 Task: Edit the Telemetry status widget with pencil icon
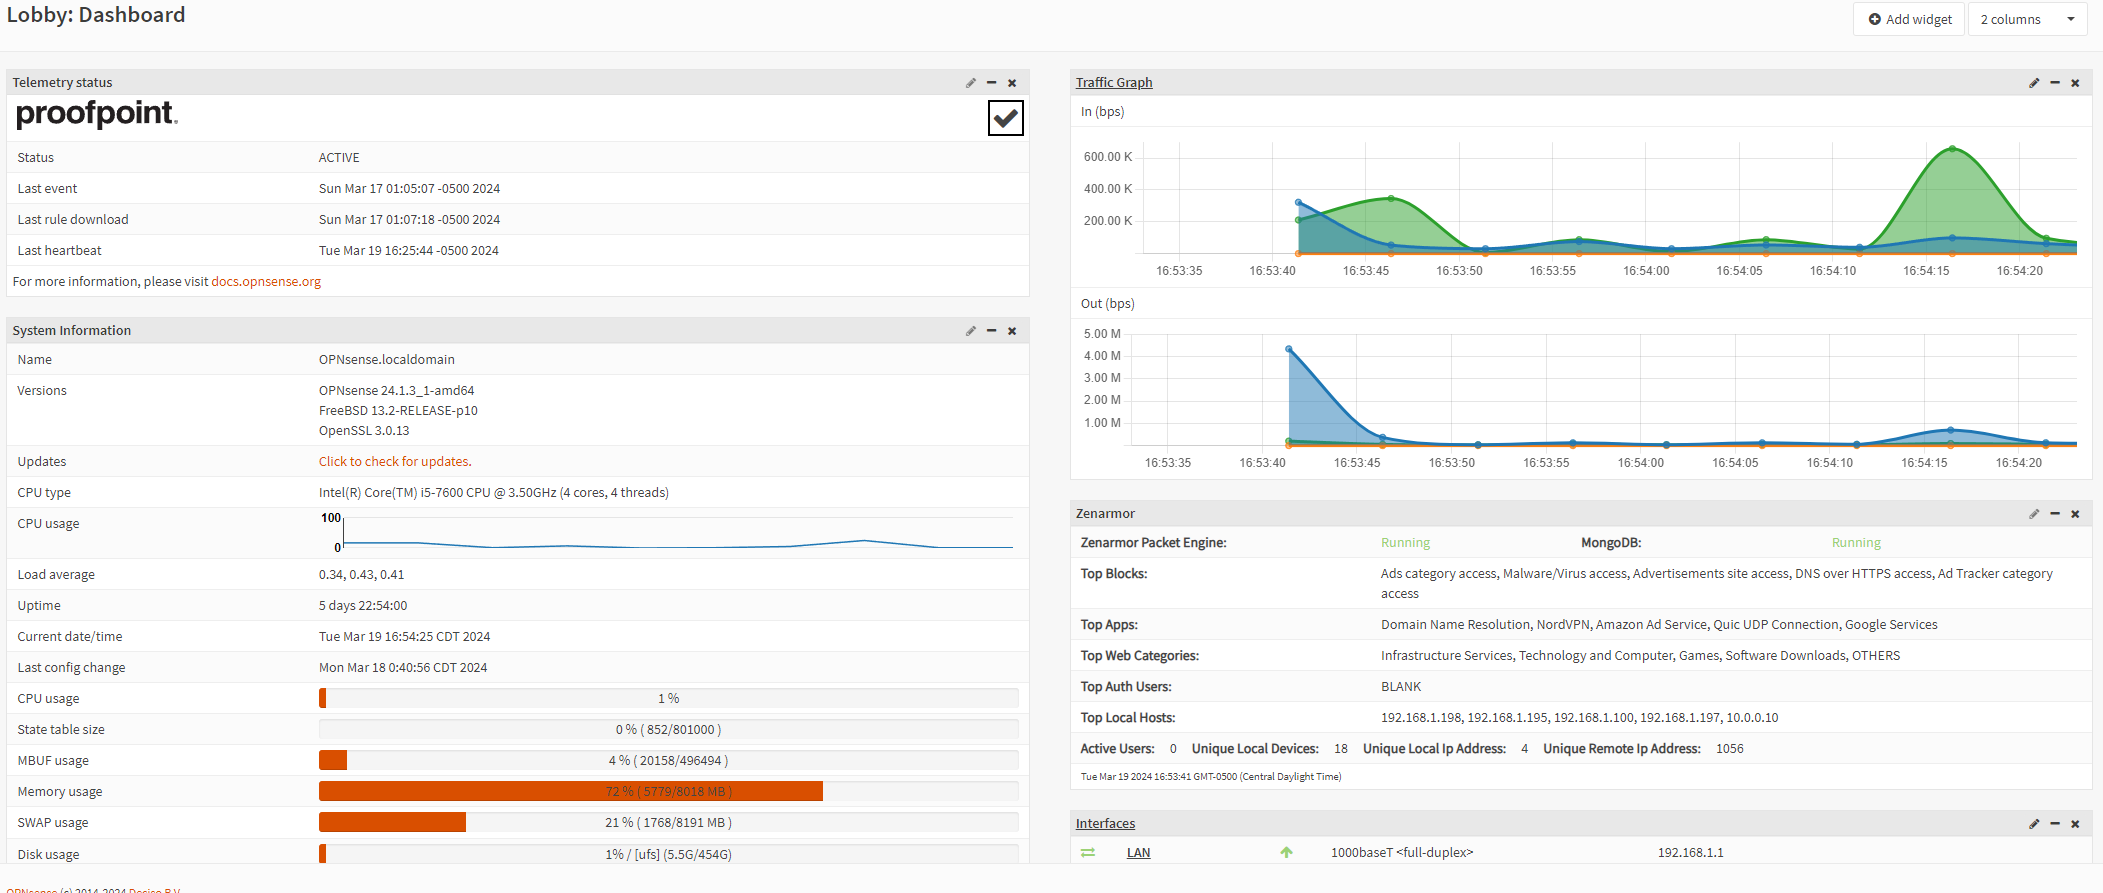click(x=970, y=83)
